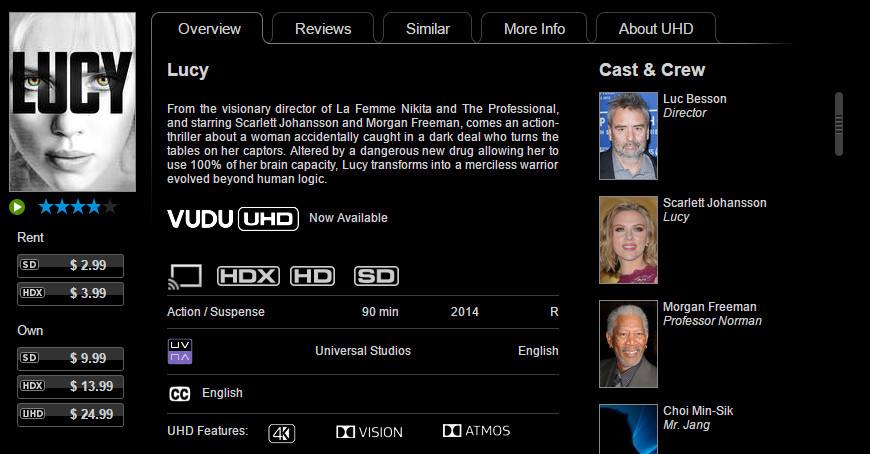Screen dimensions: 870x454
Task: Switch to the Reviews tab
Action: click(x=323, y=29)
